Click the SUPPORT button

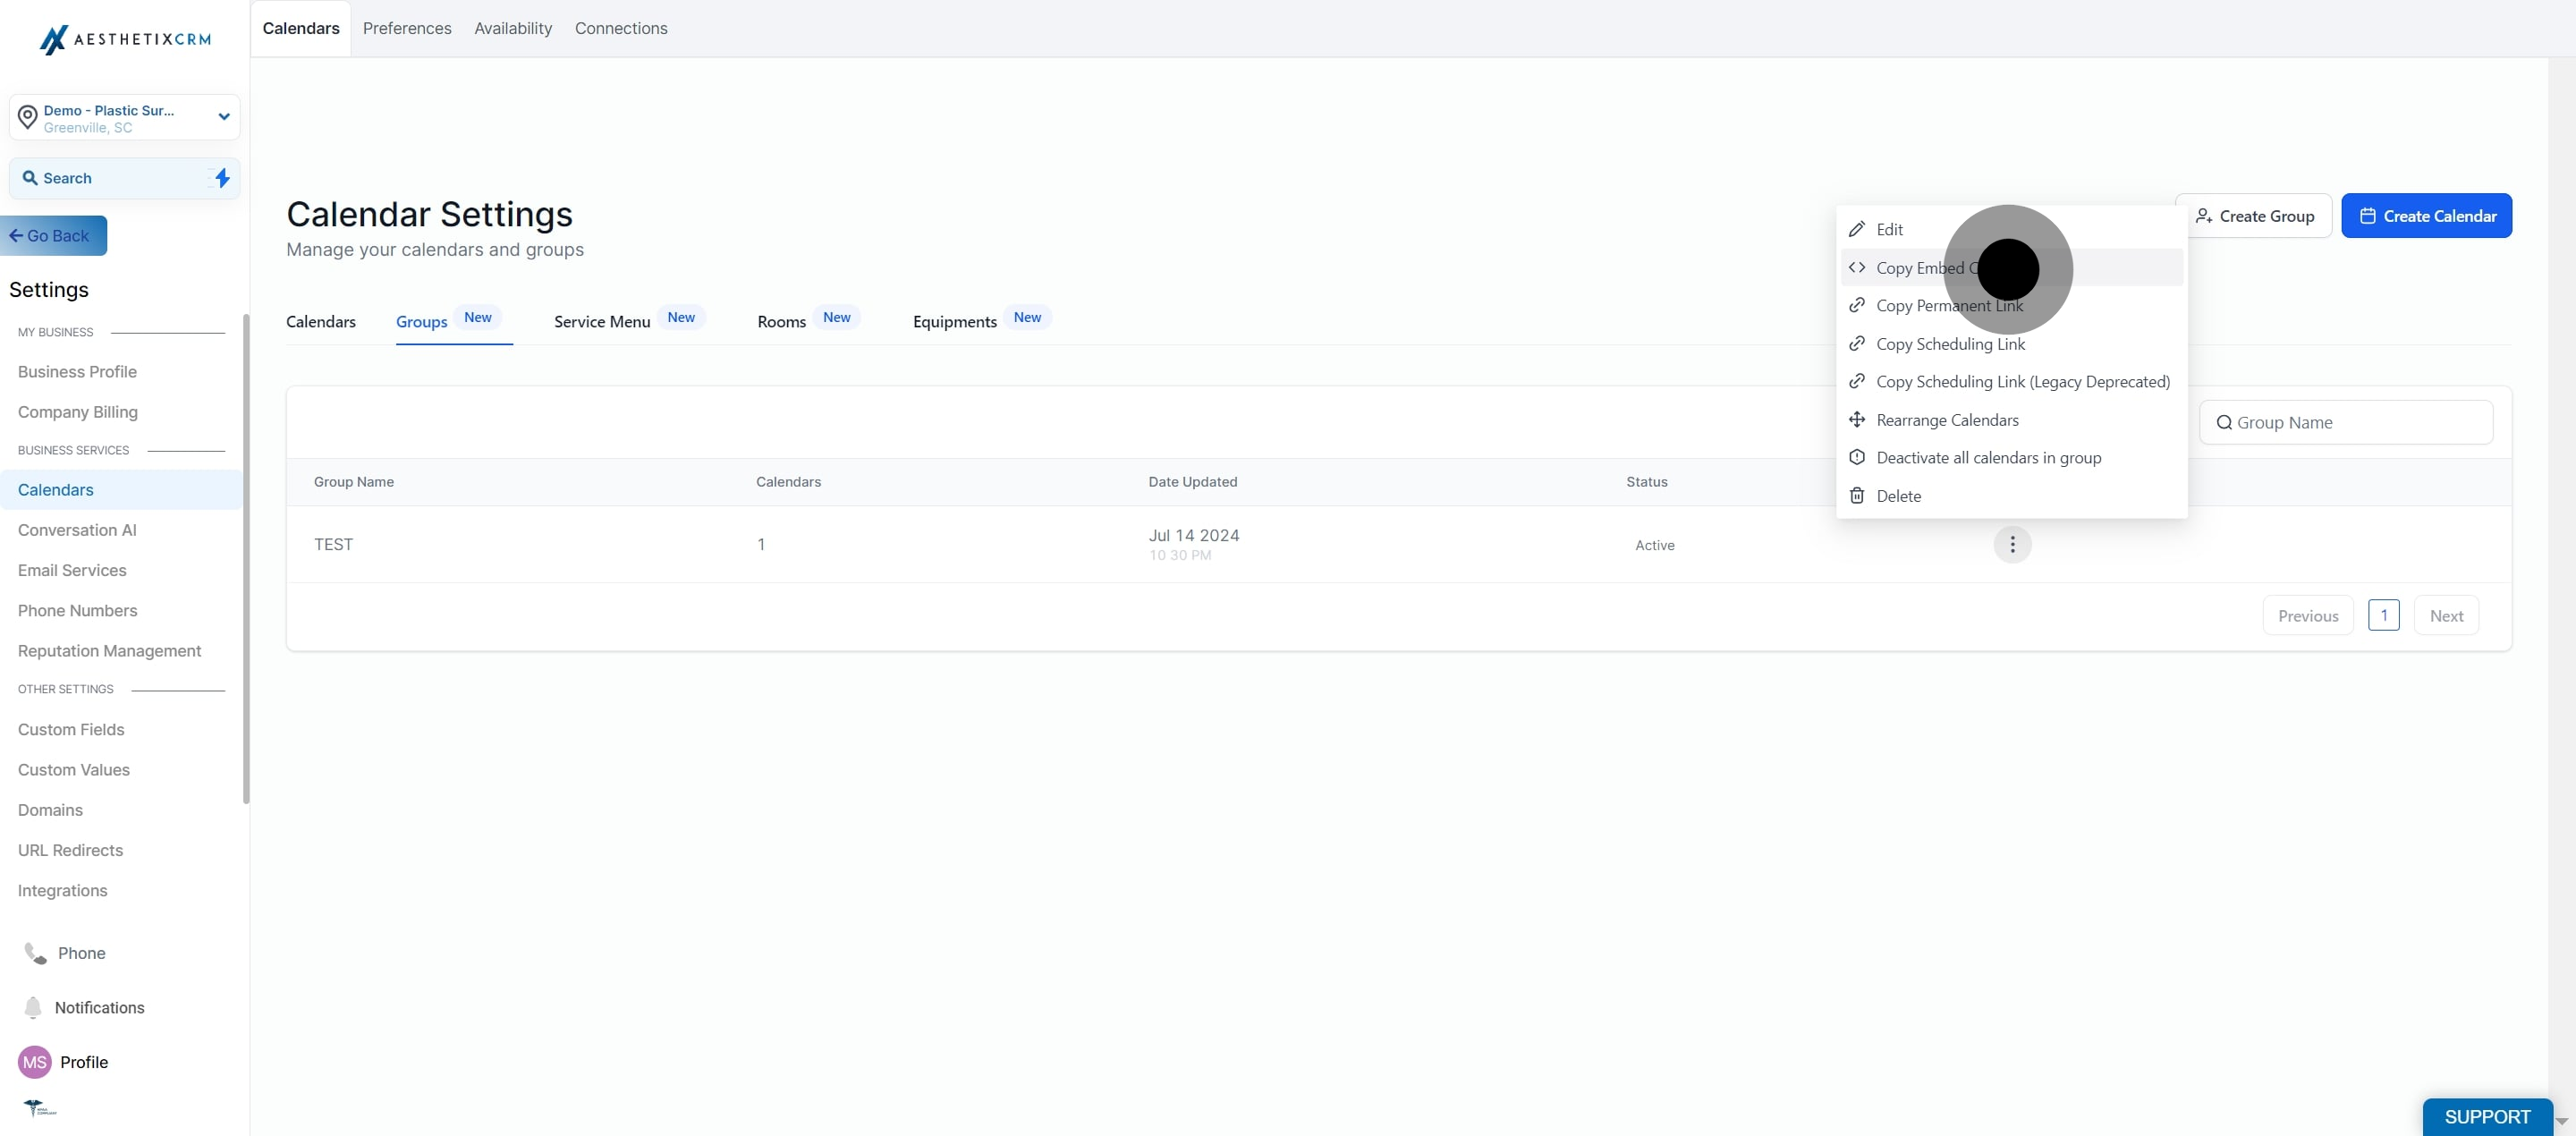pyautogui.click(x=2487, y=1118)
